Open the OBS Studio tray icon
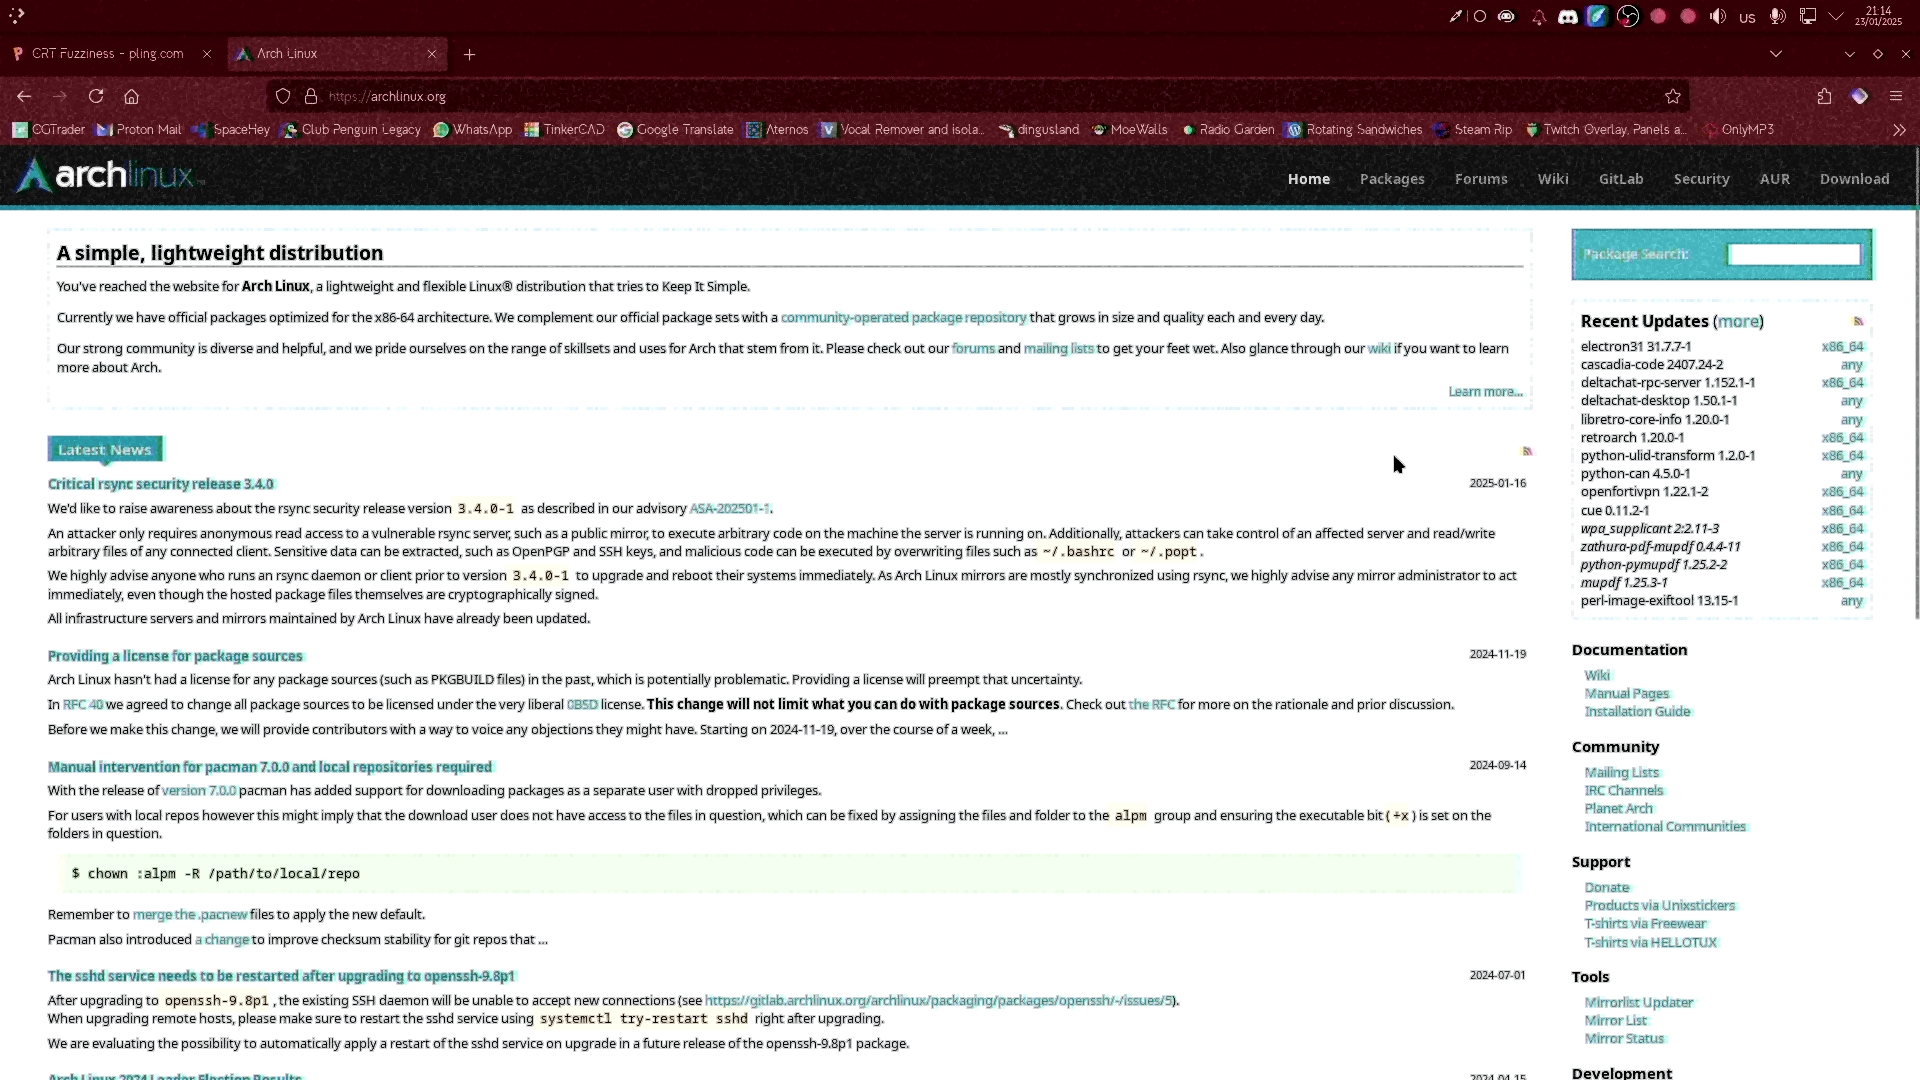Image resolution: width=1920 pixels, height=1080 pixels. 1628,17
